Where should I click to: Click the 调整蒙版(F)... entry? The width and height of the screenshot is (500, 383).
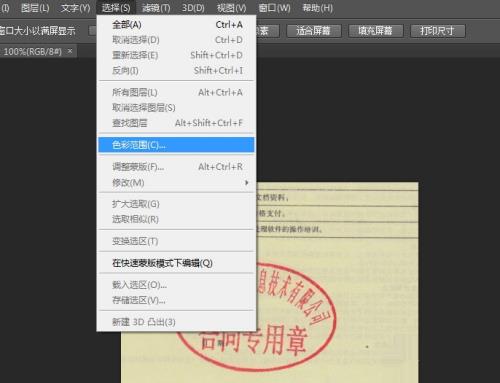176,167
